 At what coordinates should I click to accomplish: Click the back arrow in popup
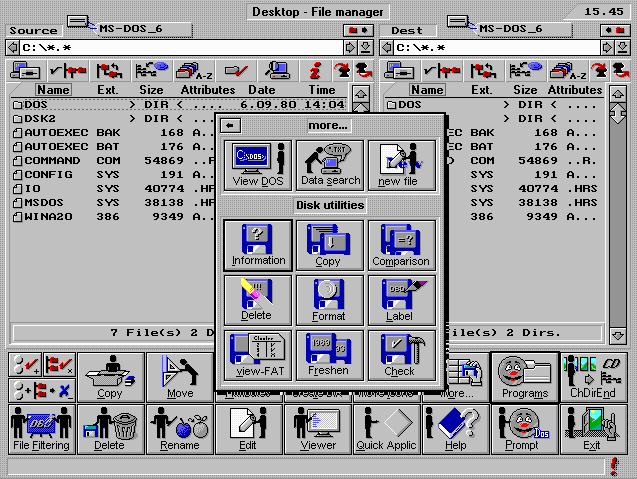[x=230, y=126]
